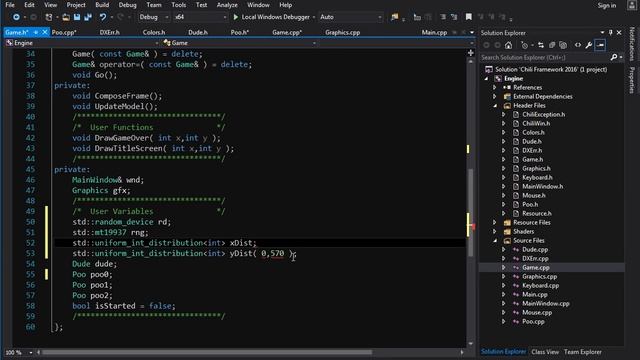
Task: Click the user account icon beside Sign in
Action: [631, 5]
